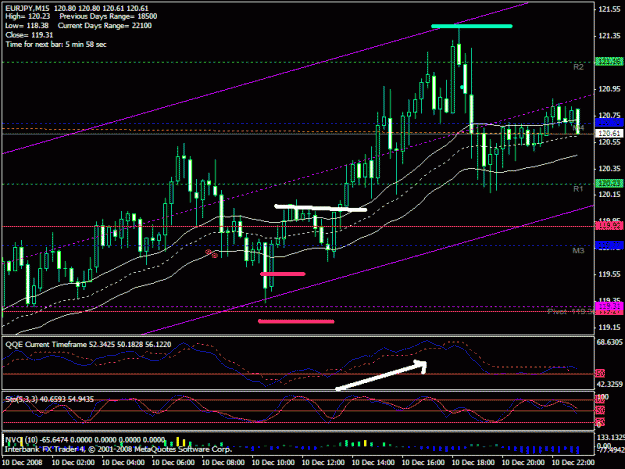Click the "Low= 118.38" readout
Image resolution: width=625 pixels, height=469 pixels.
coord(27,26)
